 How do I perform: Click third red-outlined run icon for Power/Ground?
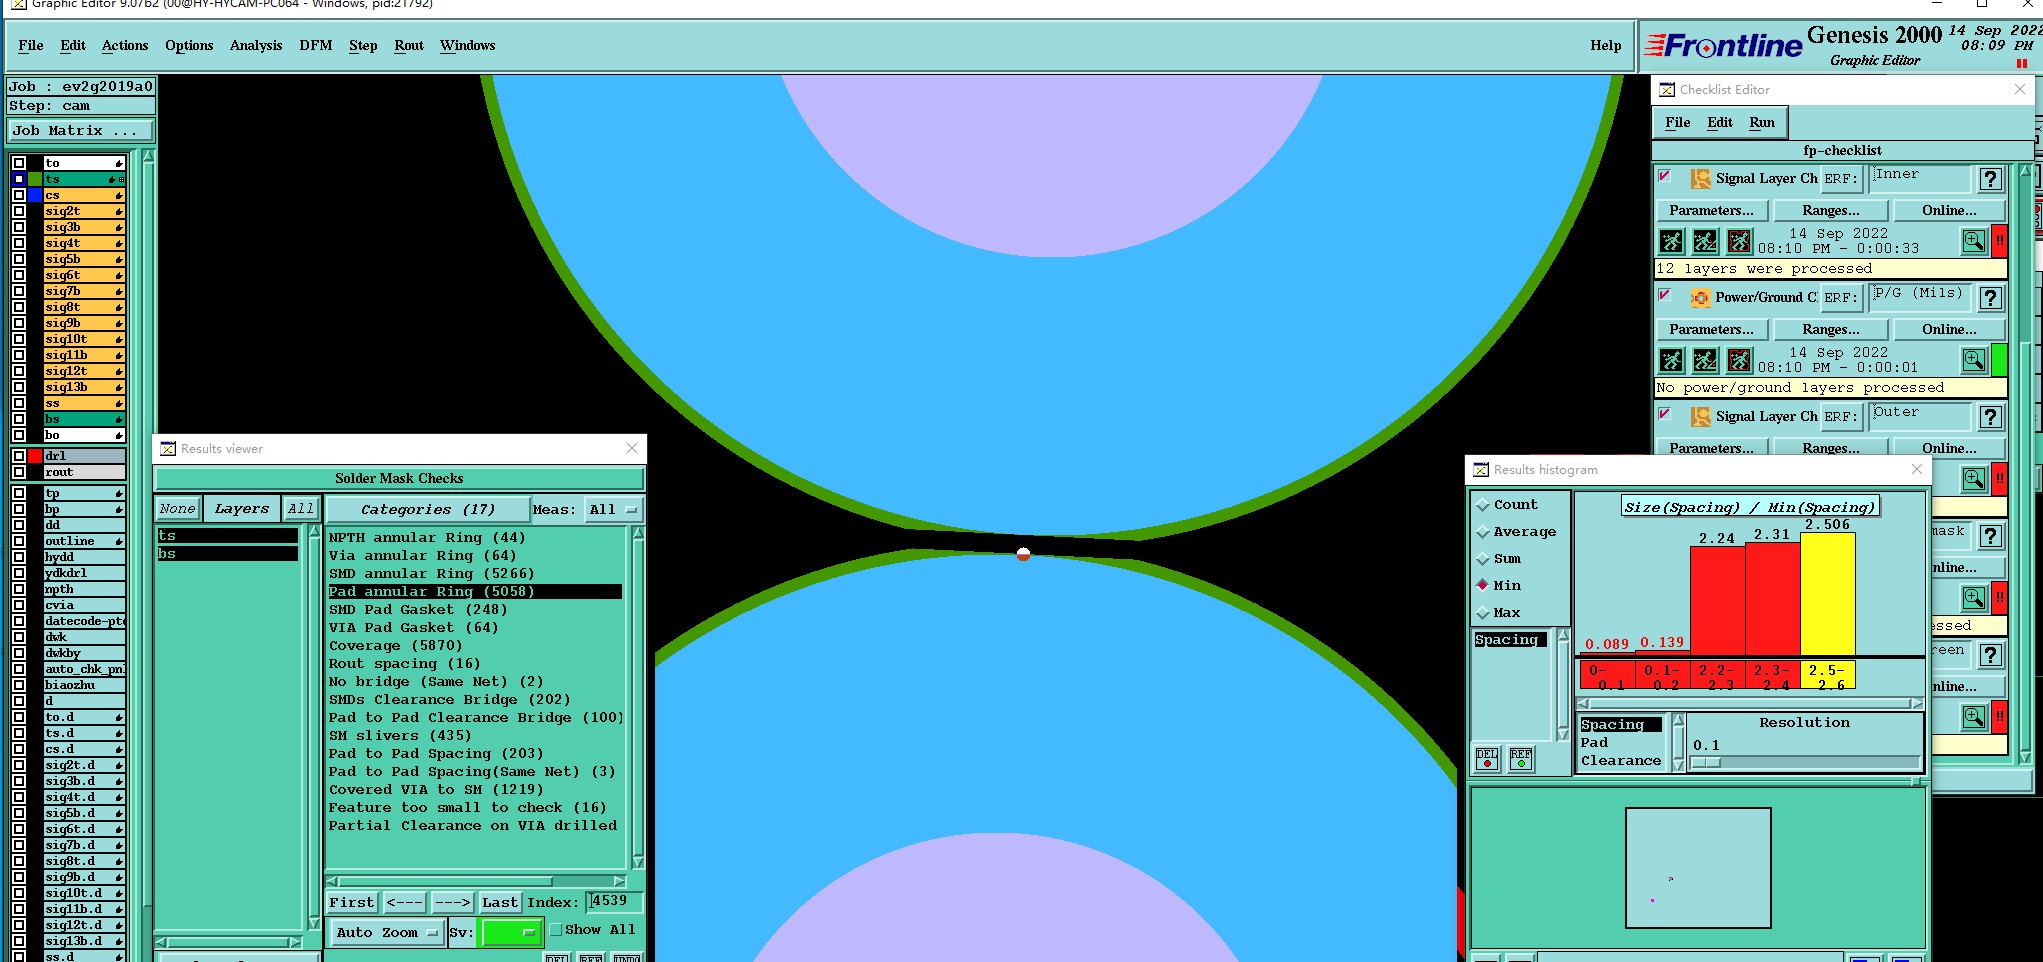pos(1739,360)
